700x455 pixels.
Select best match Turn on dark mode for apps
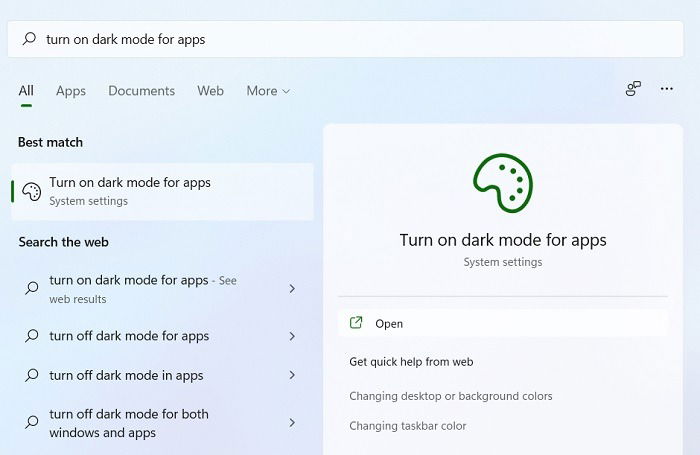coord(162,192)
